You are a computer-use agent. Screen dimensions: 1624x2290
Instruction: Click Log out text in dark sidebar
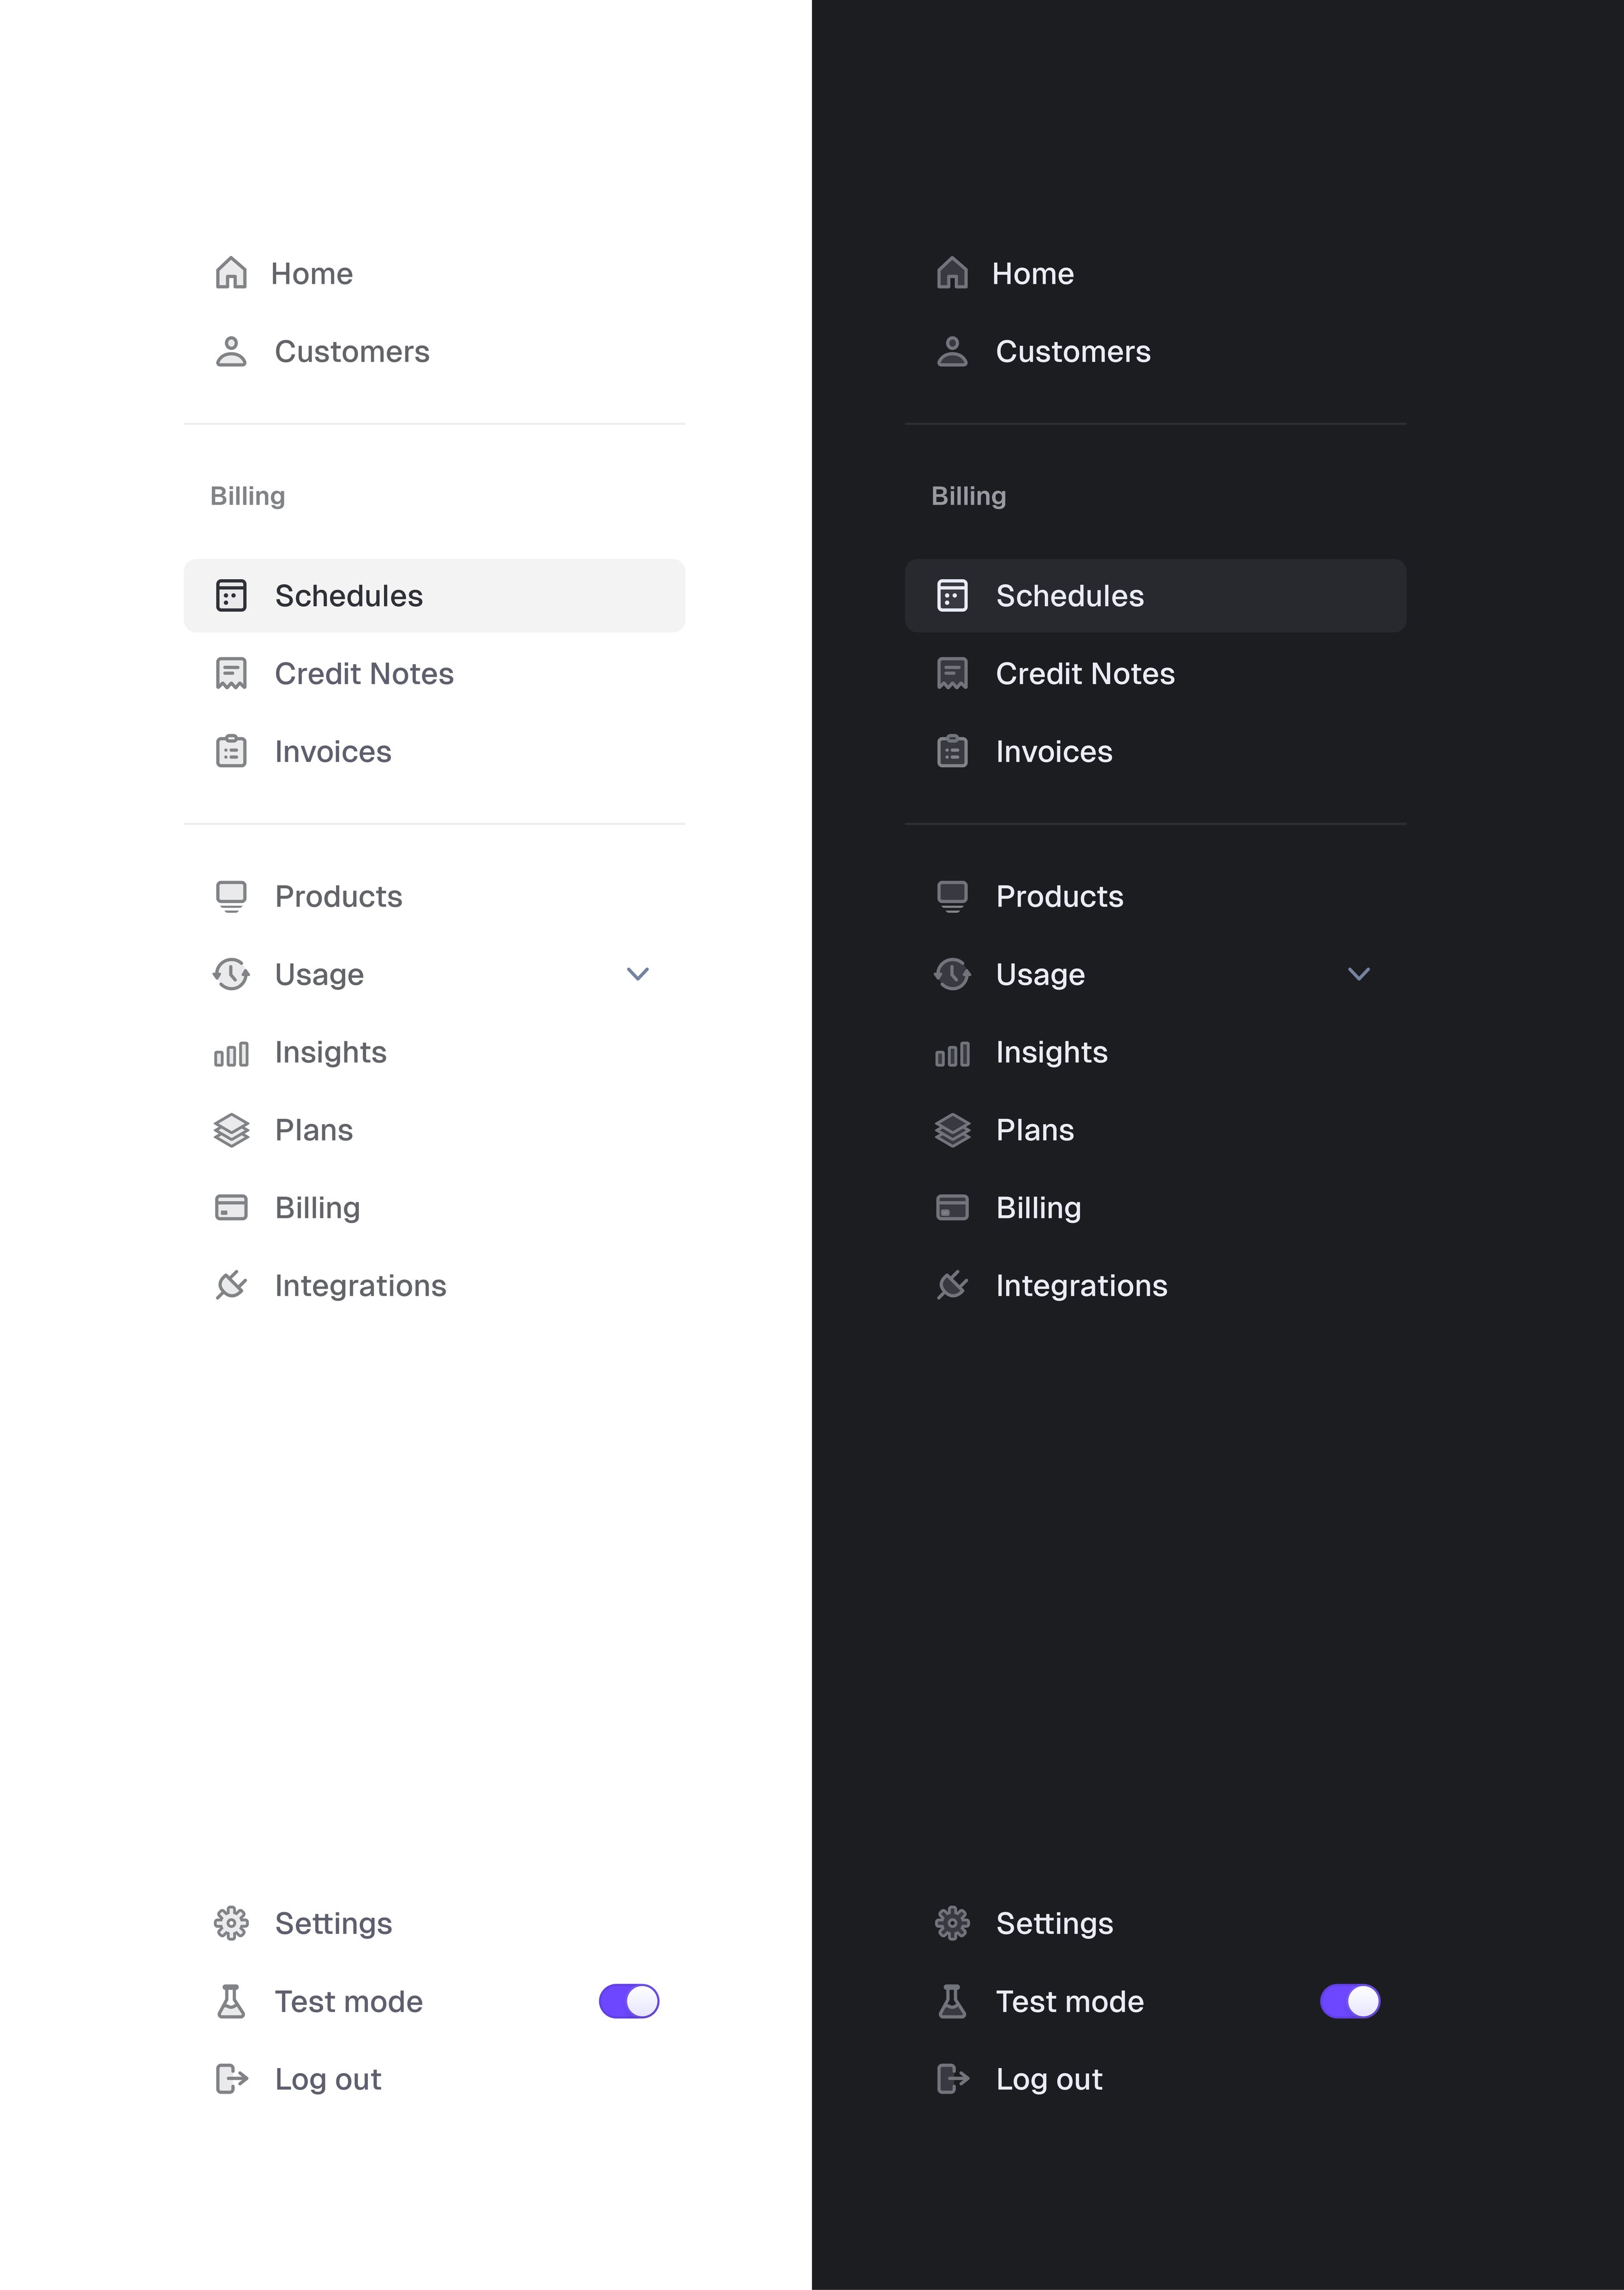point(1049,2079)
